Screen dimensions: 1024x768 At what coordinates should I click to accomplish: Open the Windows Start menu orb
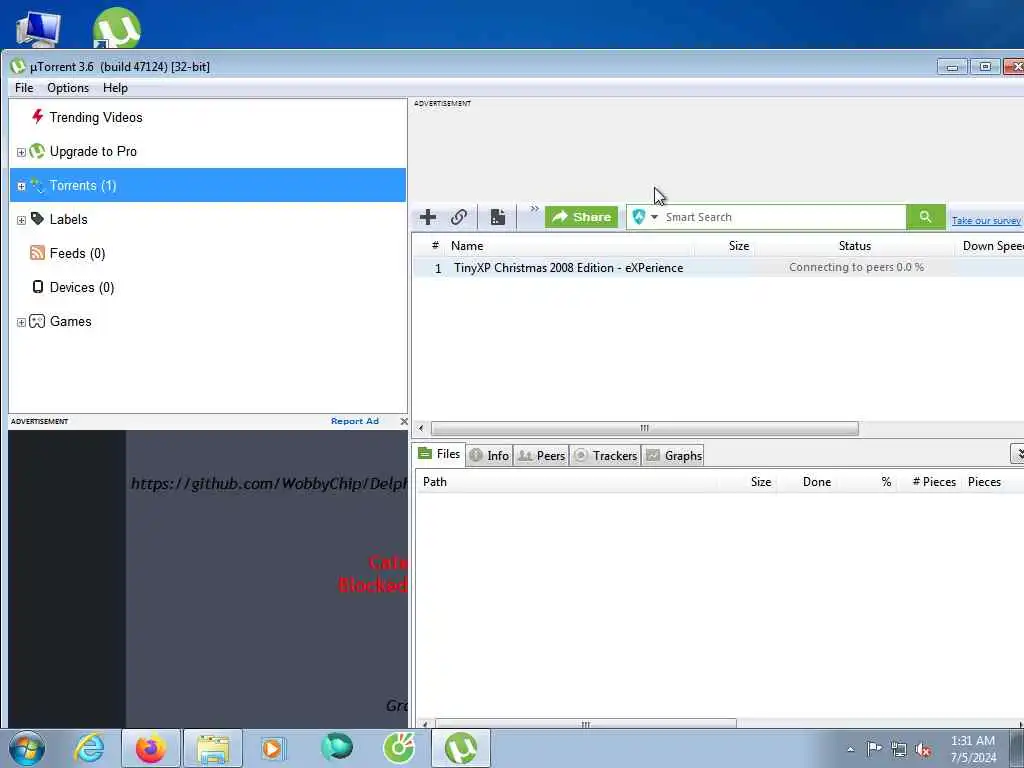tap(27, 748)
